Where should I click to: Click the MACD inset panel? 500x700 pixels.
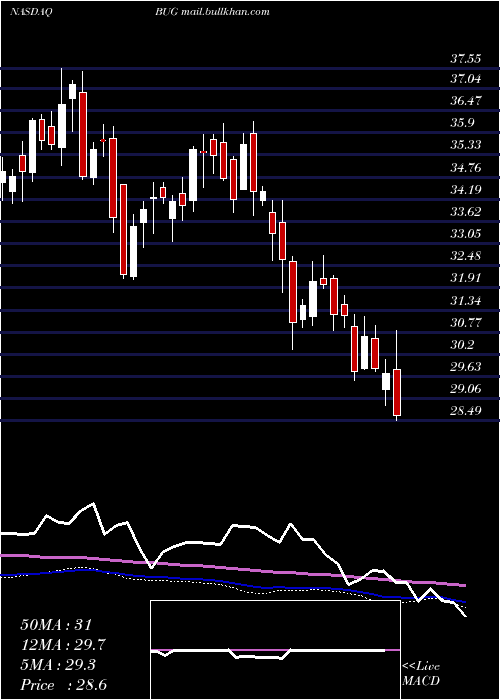275,650
